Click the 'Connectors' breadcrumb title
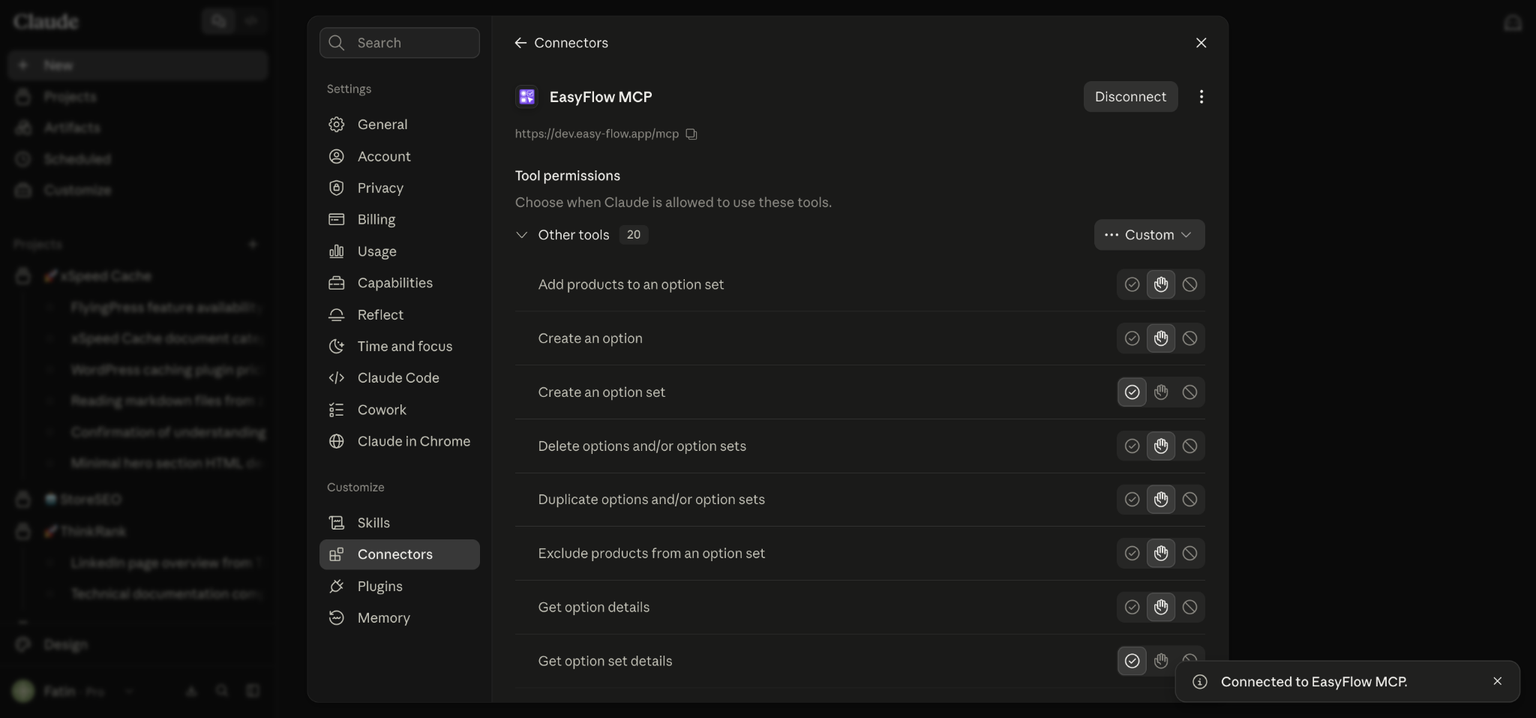The height and width of the screenshot is (718, 1536). (571, 43)
